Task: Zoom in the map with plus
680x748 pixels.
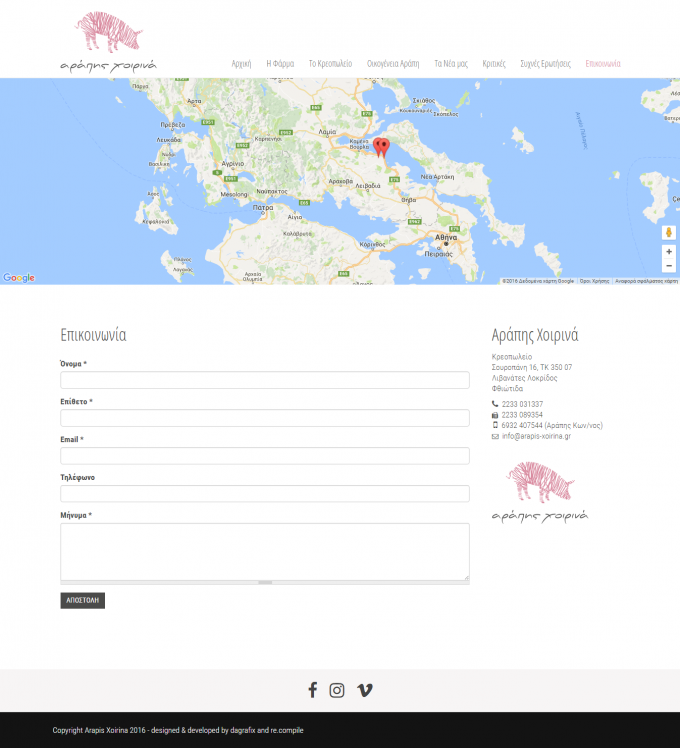Action: click(x=669, y=251)
